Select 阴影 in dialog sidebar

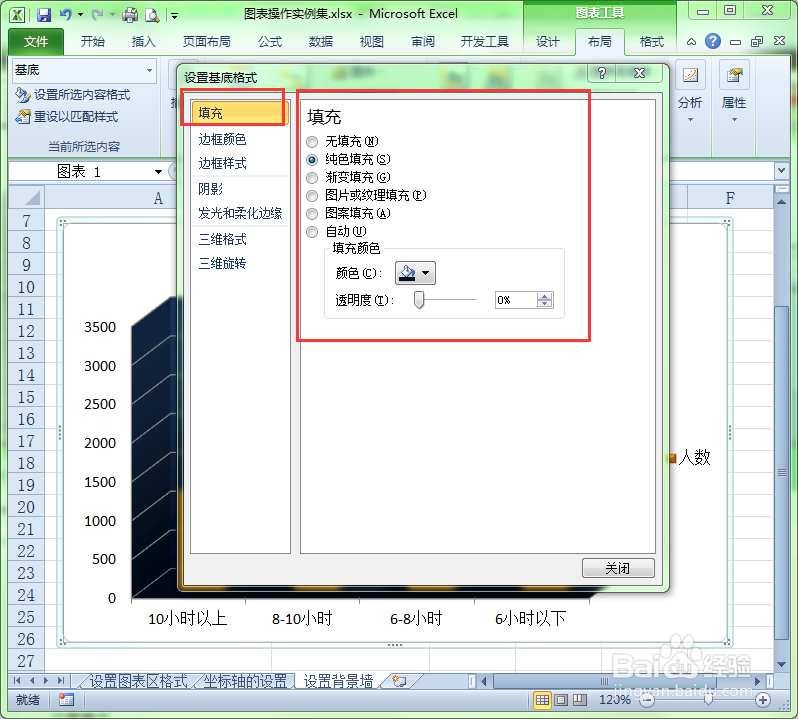click(211, 189)
